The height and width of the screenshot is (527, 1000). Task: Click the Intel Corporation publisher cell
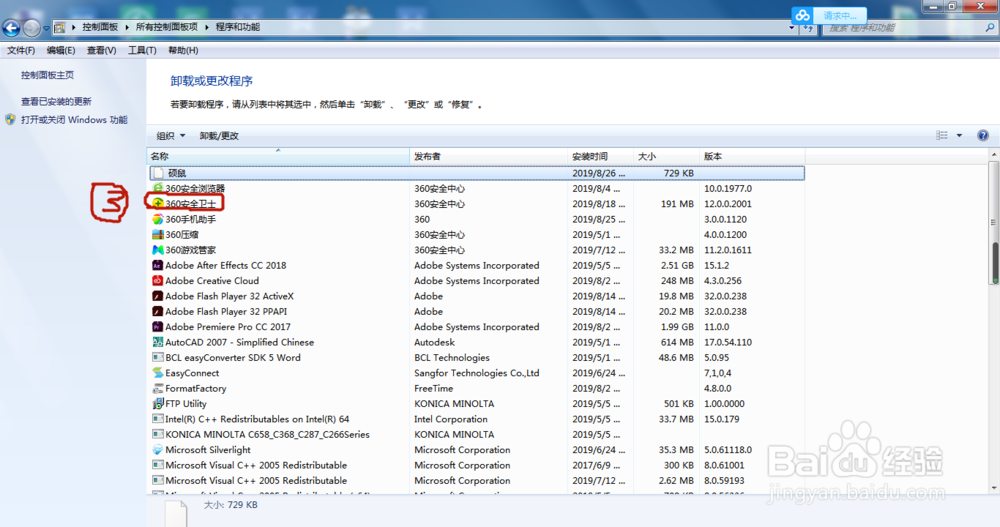click(x=451, y=419)
